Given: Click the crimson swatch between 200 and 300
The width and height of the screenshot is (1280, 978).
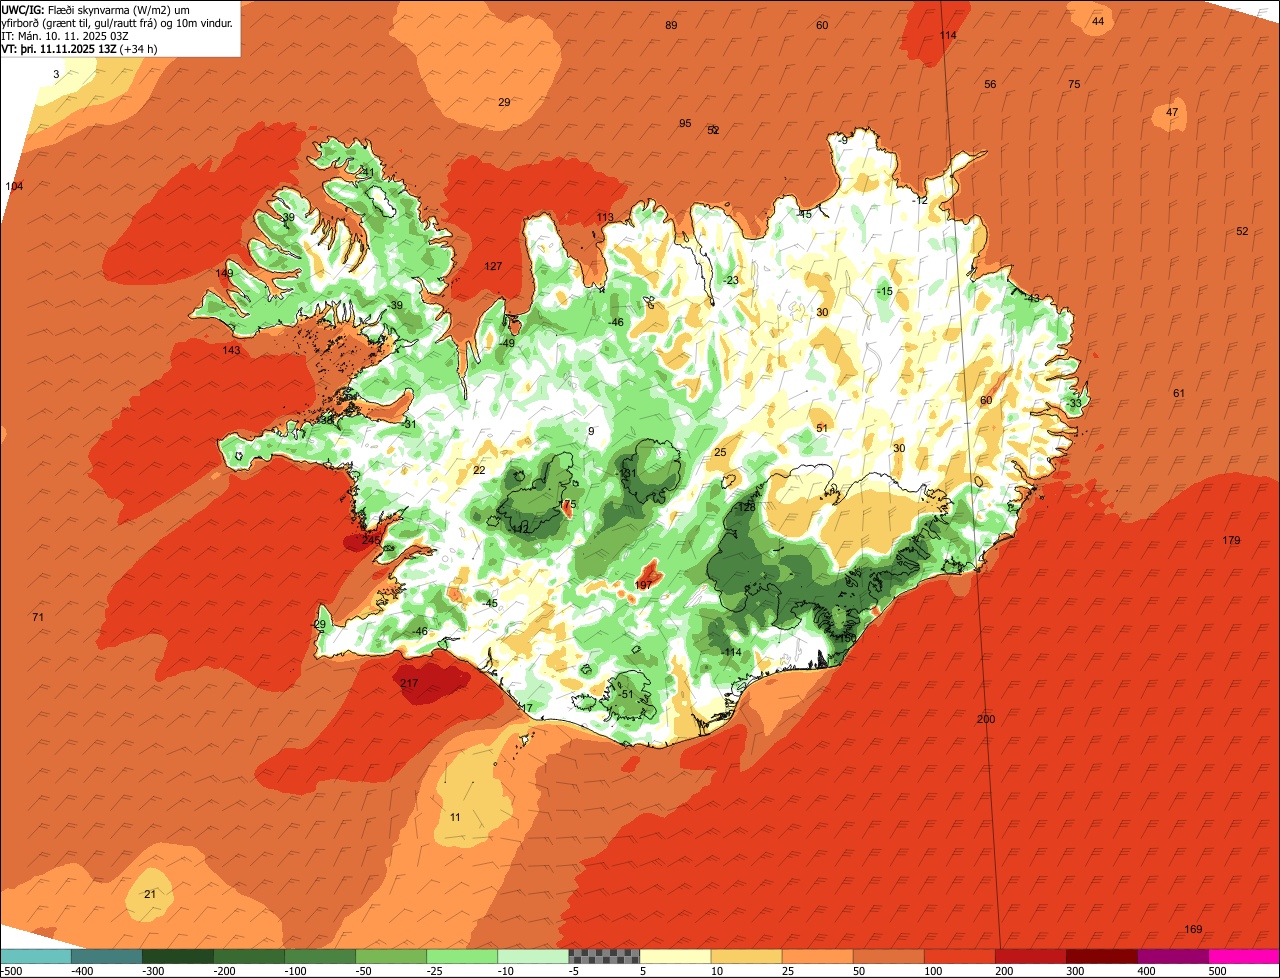Looking at the screenshot, I should coord(1031,956).
